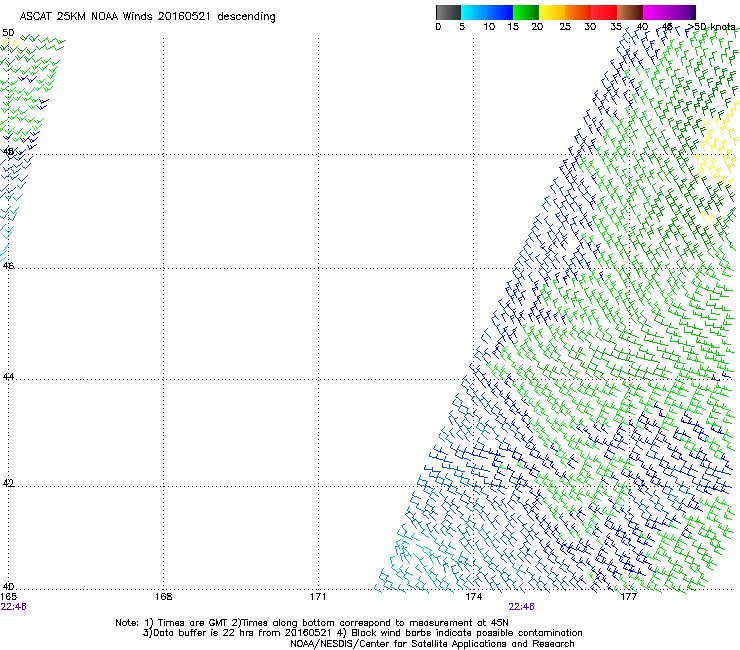Click the '35' label under the color legend
Image resolution: width=740 pixels, height=650 pixels.
click(616, 27)
